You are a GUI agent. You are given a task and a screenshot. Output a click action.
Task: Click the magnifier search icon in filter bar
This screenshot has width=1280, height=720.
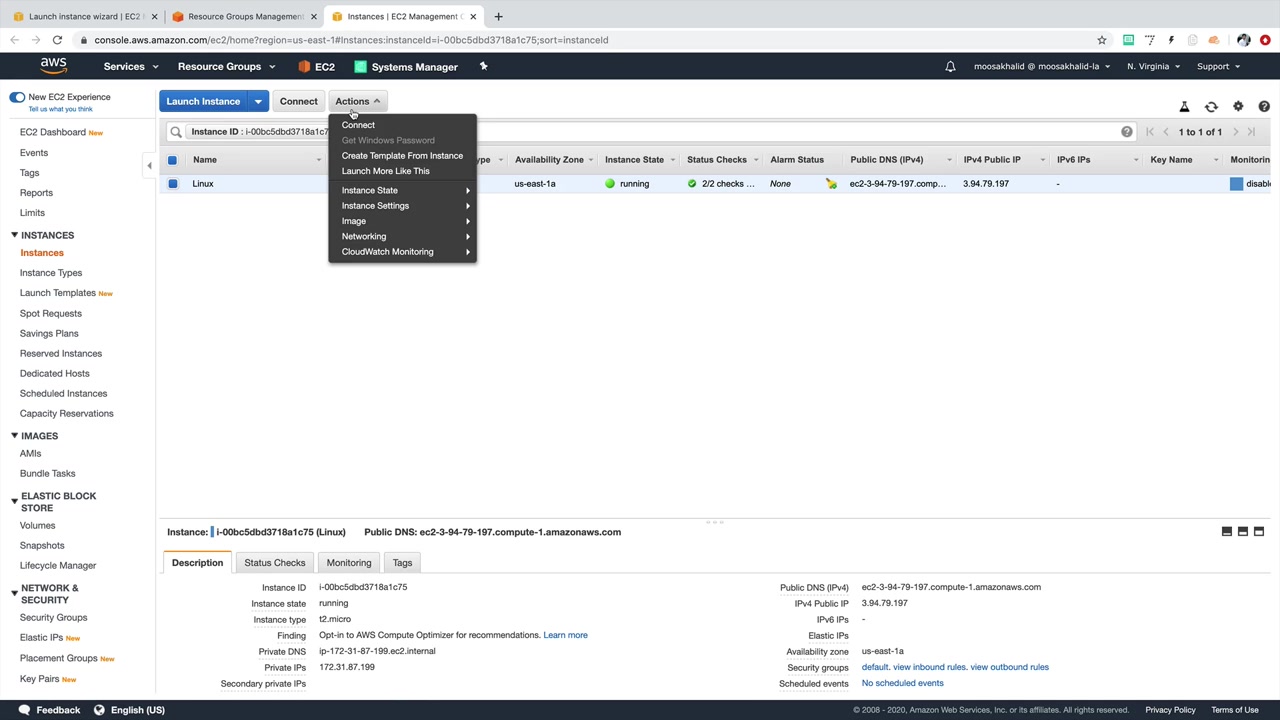(176, 132)
